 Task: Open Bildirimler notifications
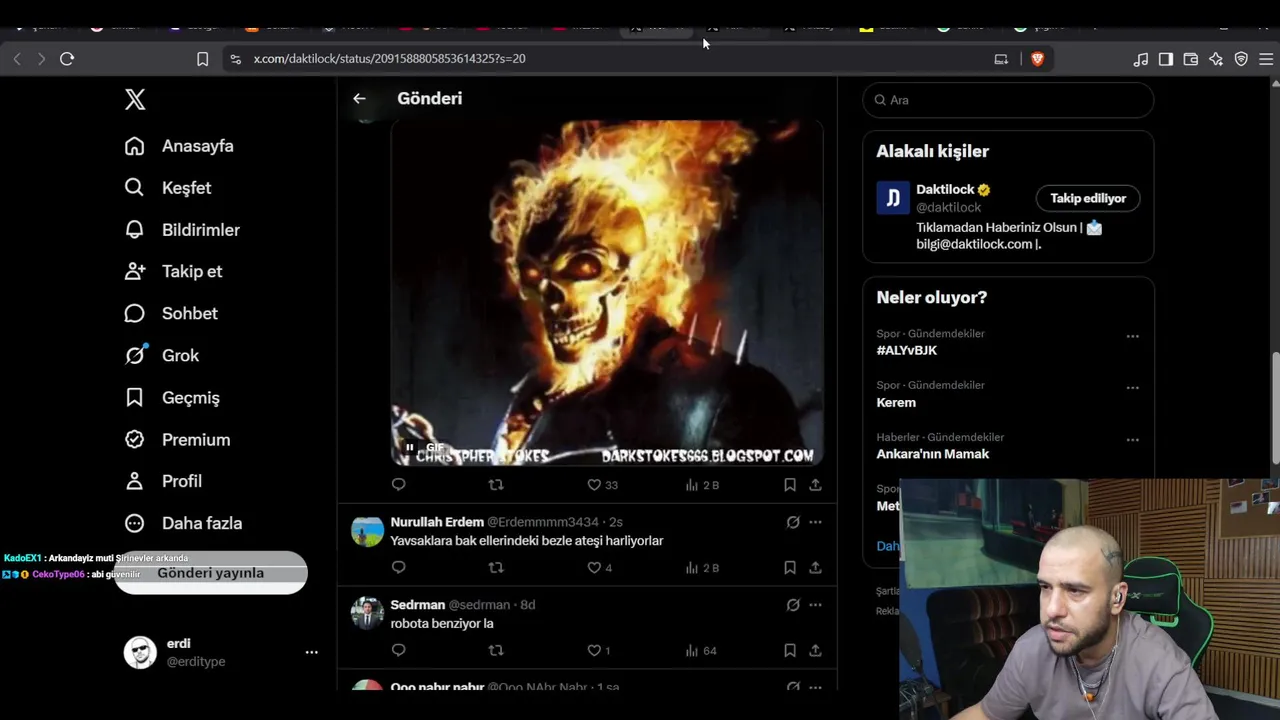click(x=182, y=230)
